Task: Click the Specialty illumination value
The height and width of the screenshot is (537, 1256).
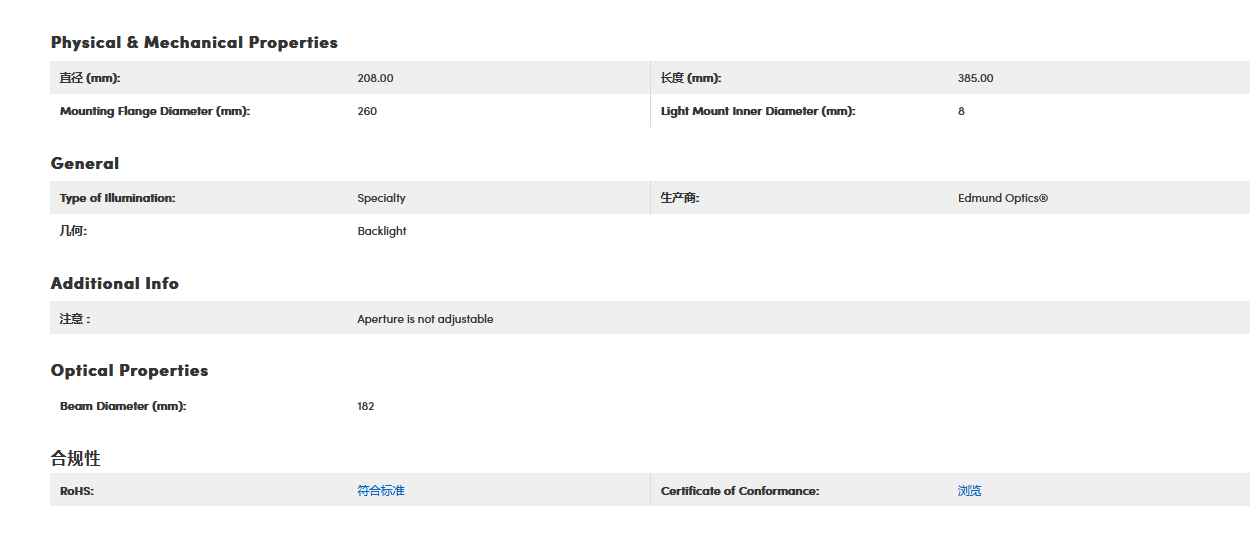Action: (381, 198)
